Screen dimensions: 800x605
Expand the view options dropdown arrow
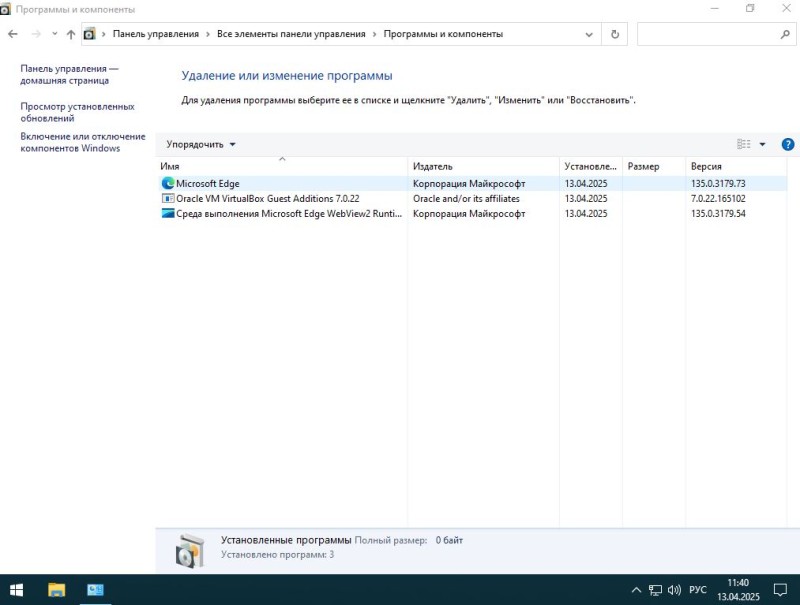point(762,144)
